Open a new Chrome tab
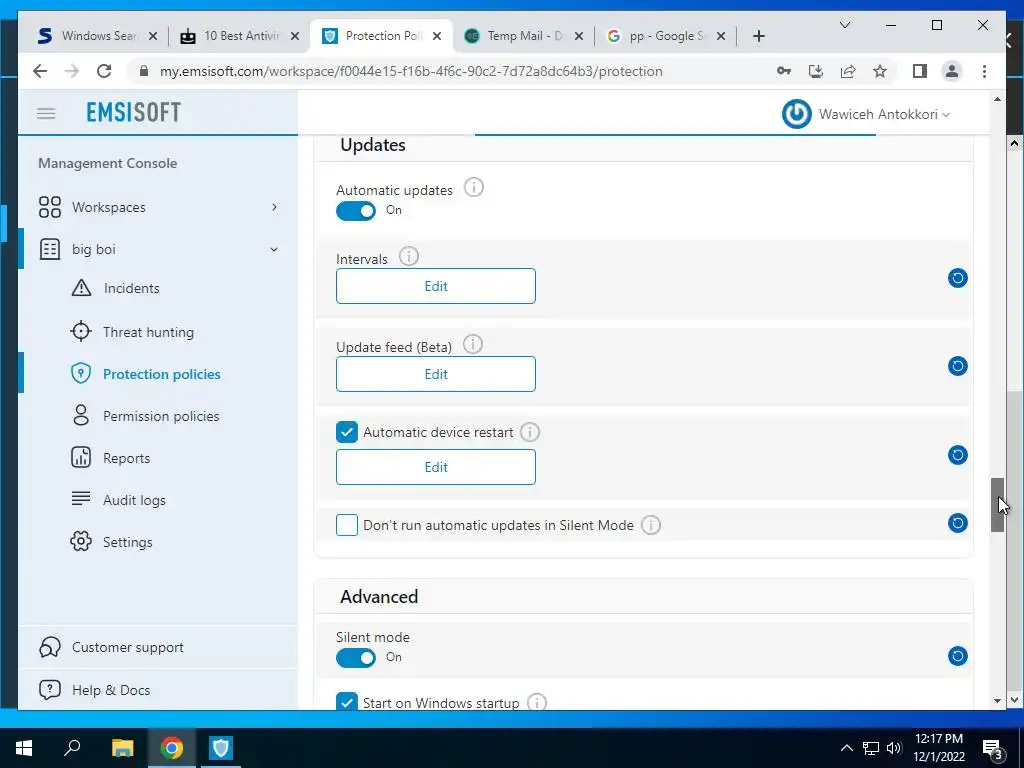The image size is (1024, 768). pos(758,36)
